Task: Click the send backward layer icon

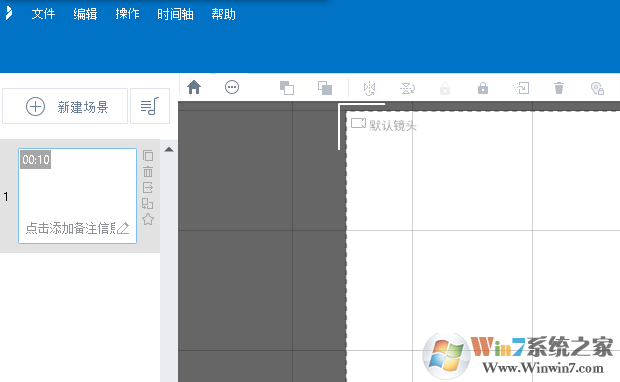Action: click(x=325, y=88)
